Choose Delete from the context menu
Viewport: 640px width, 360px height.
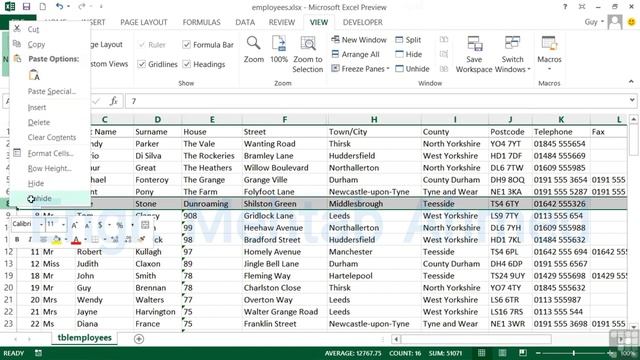50,122
